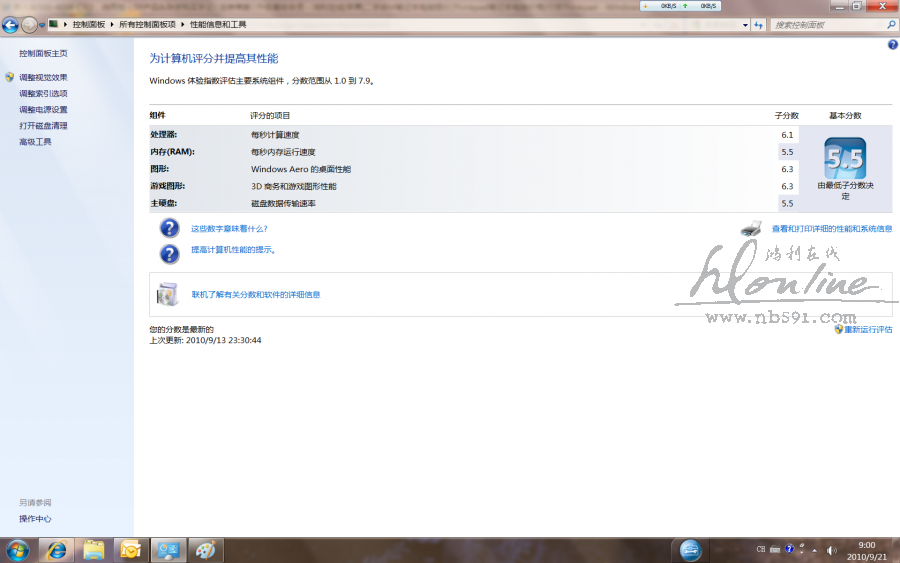The image size is (900, 563).
Task: Launch Internet Explorer from taskbar
Action: [x=56, y=550]
